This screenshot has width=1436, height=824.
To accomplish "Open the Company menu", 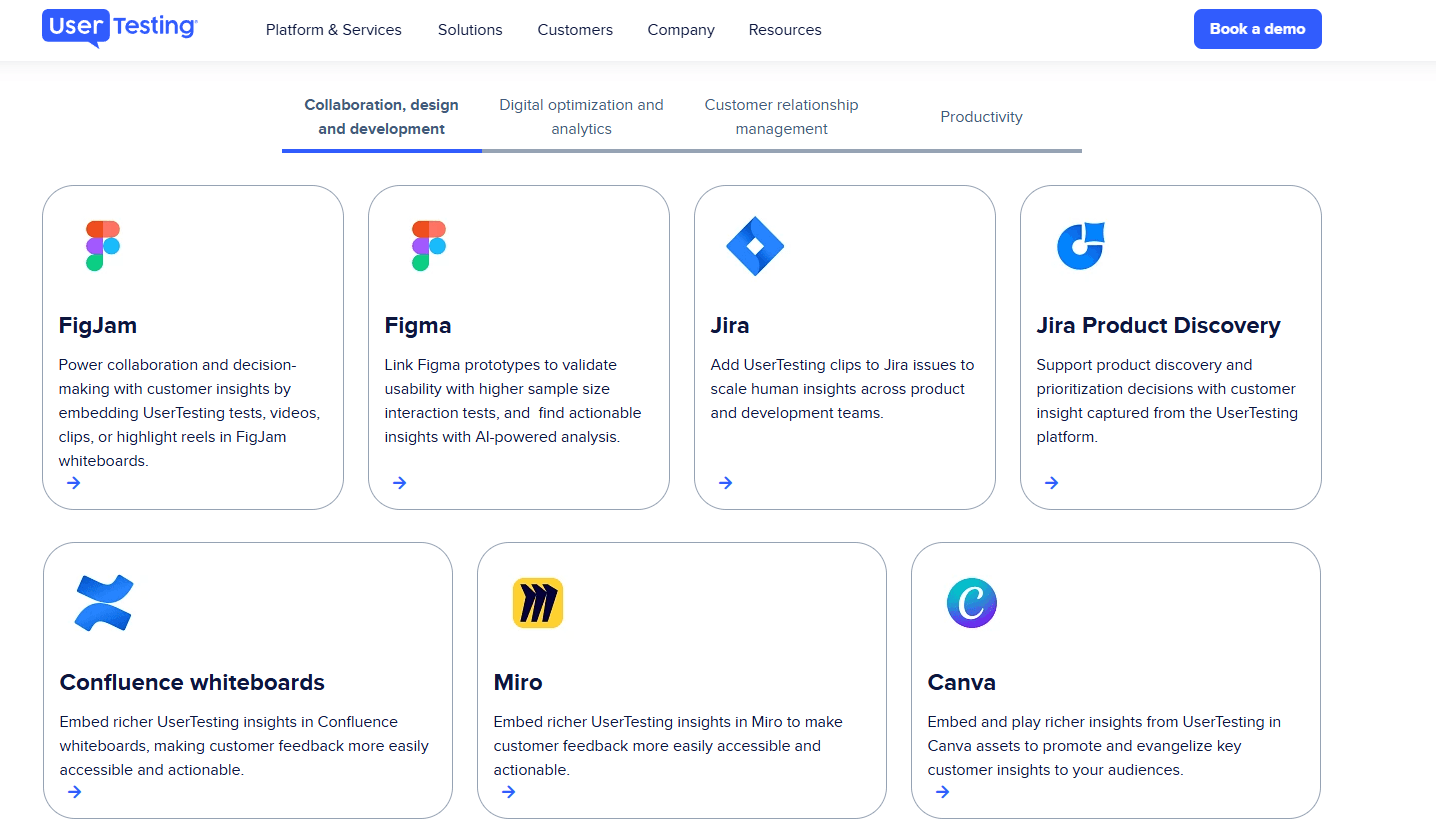I will [681, 30].
